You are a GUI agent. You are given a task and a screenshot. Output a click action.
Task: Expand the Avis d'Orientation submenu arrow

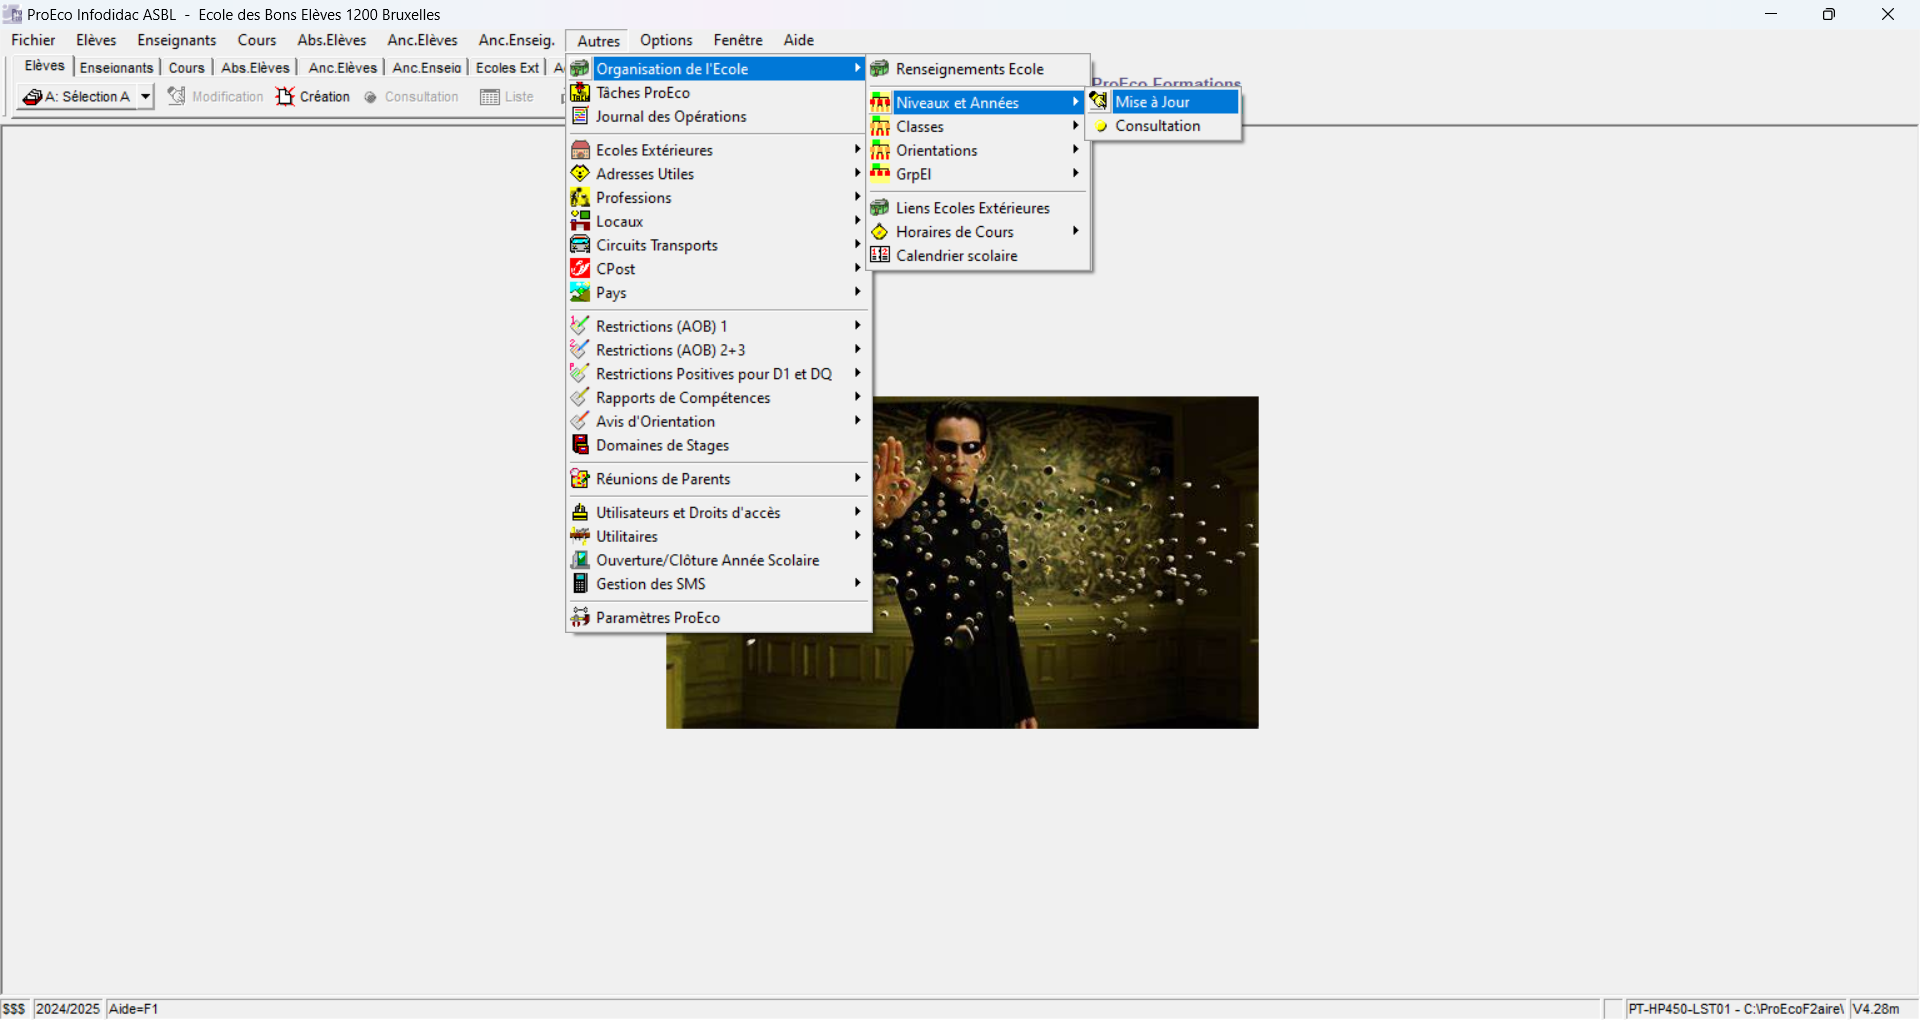click(858, 421)
